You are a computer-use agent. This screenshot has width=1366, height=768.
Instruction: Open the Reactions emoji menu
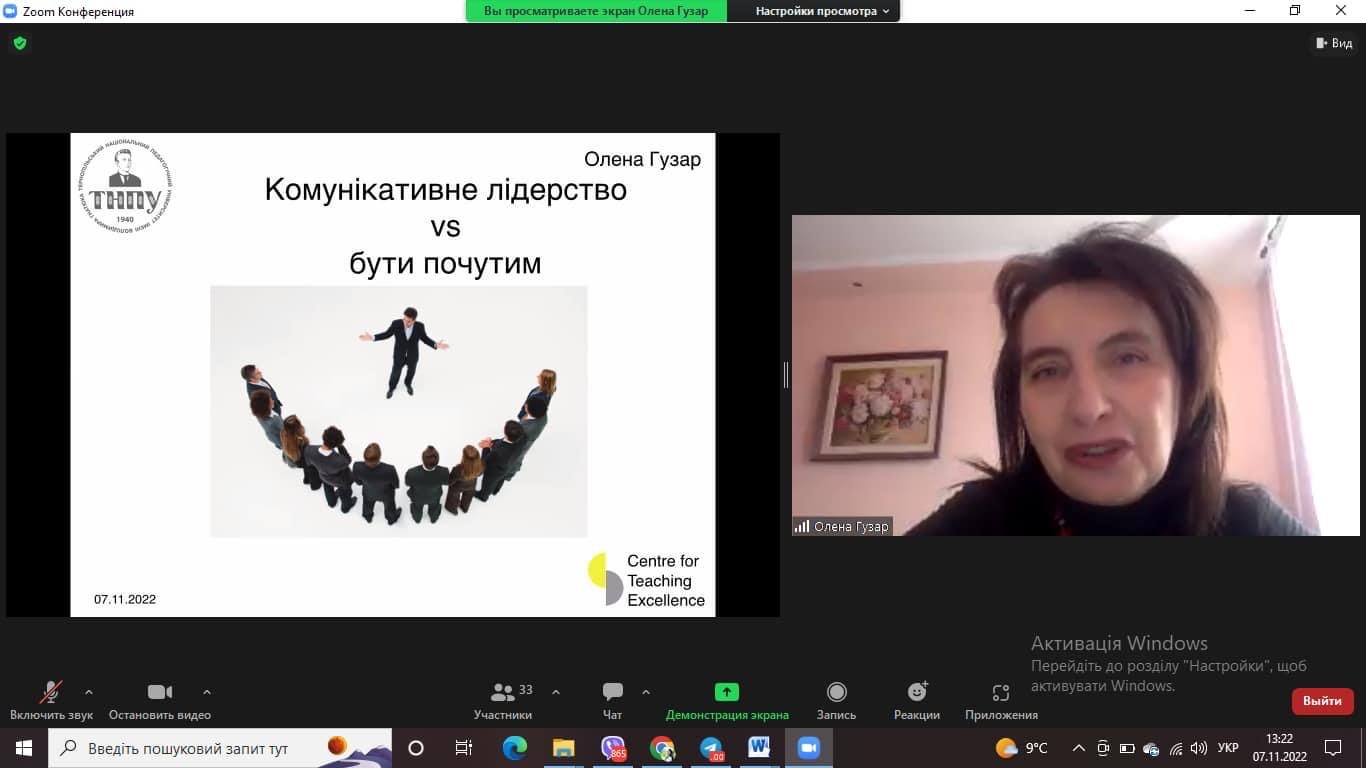pos(917,692)
